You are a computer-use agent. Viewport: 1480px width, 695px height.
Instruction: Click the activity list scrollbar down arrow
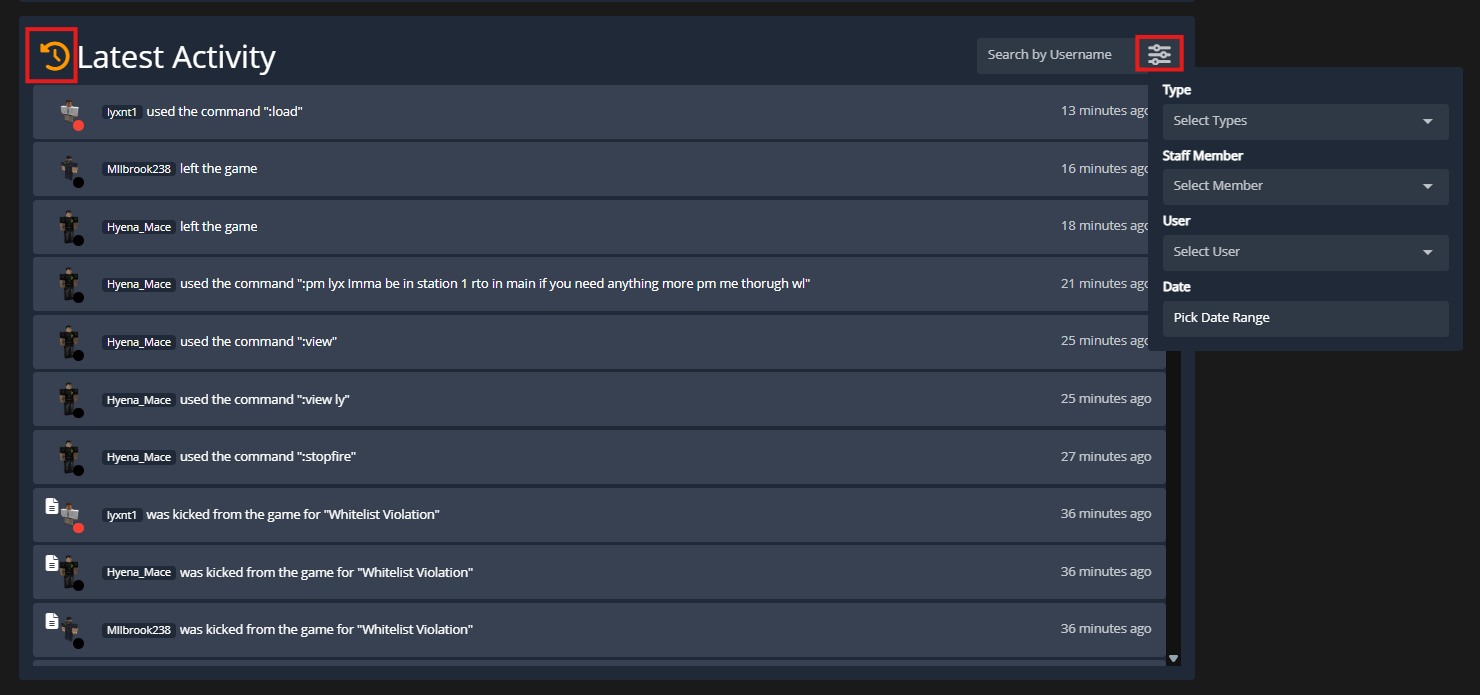1174,658
